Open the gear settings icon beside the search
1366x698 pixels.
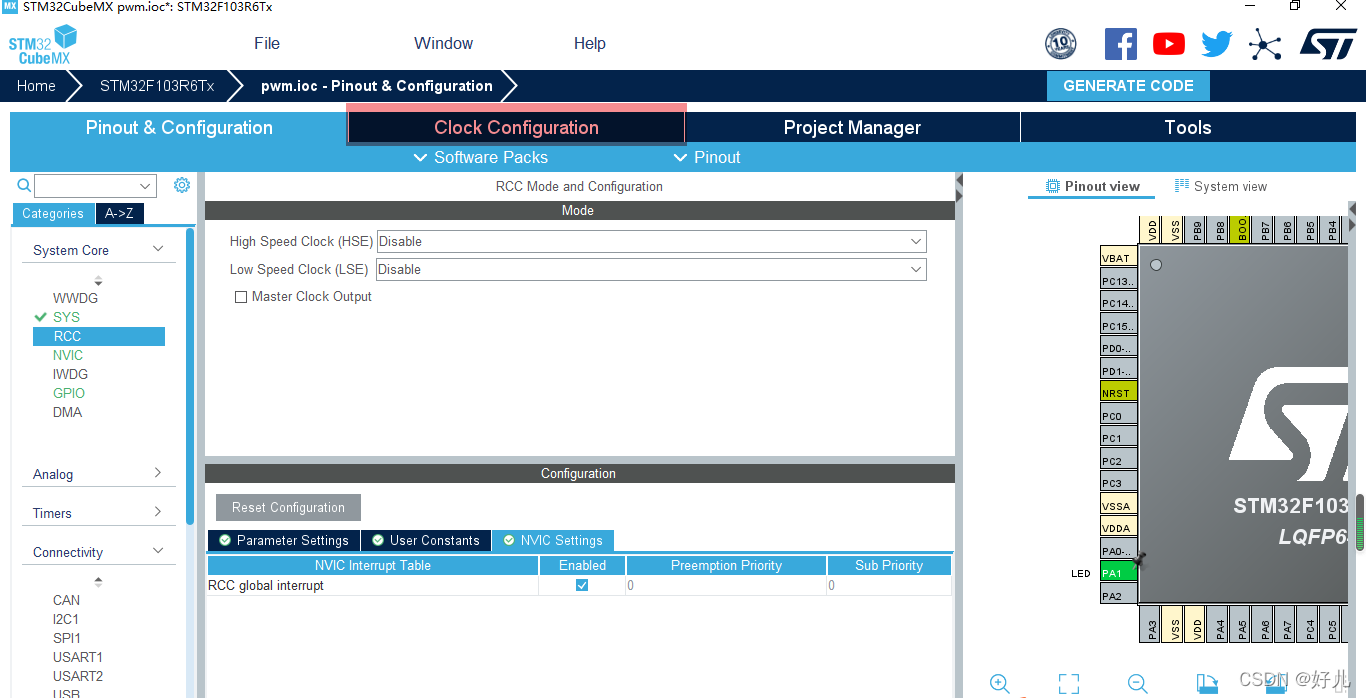coord(181,185)
